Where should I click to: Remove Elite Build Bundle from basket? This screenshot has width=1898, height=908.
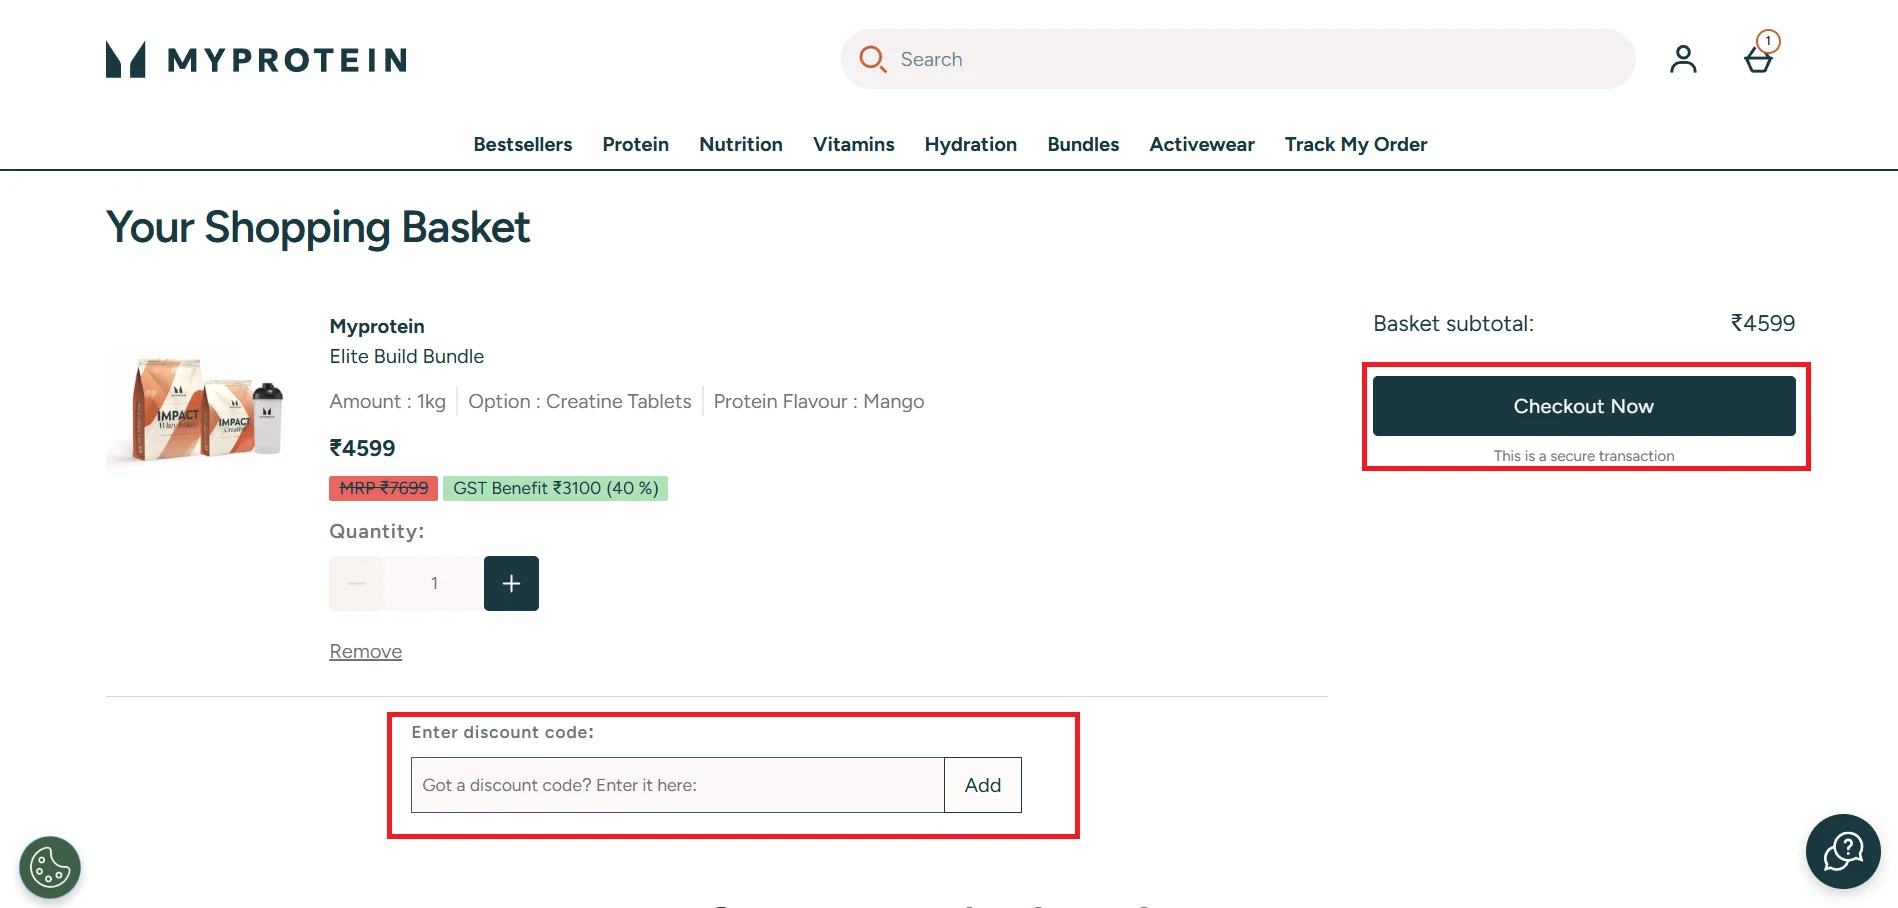pyautogui.click(x=365, y=651)
